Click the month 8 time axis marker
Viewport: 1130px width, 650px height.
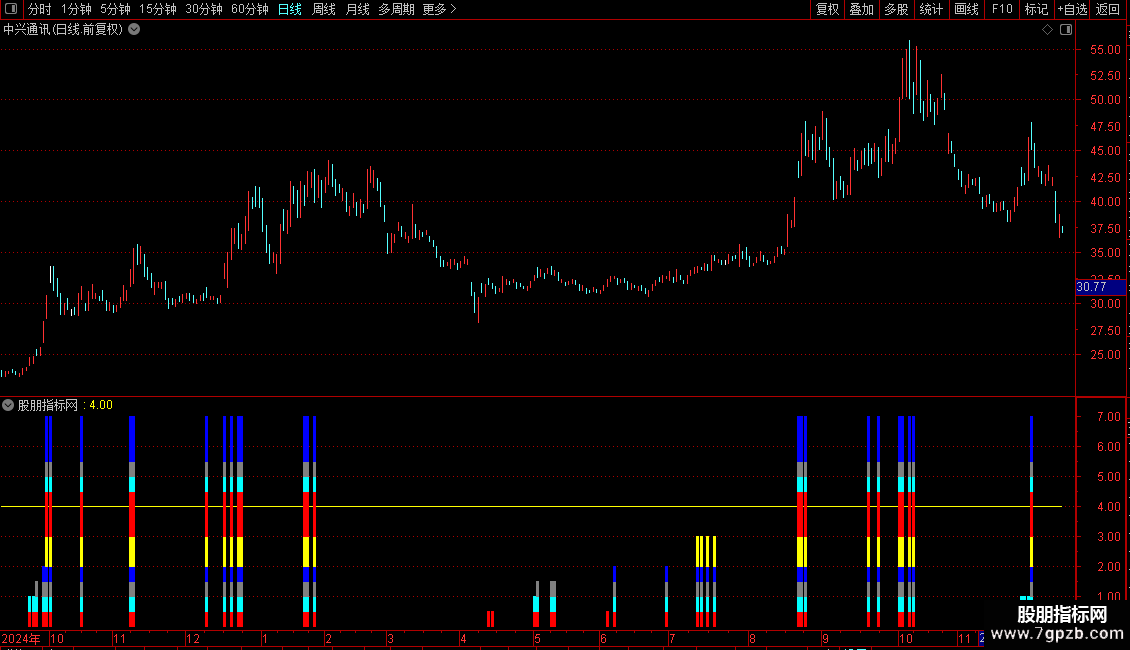[x=752, y=638]
